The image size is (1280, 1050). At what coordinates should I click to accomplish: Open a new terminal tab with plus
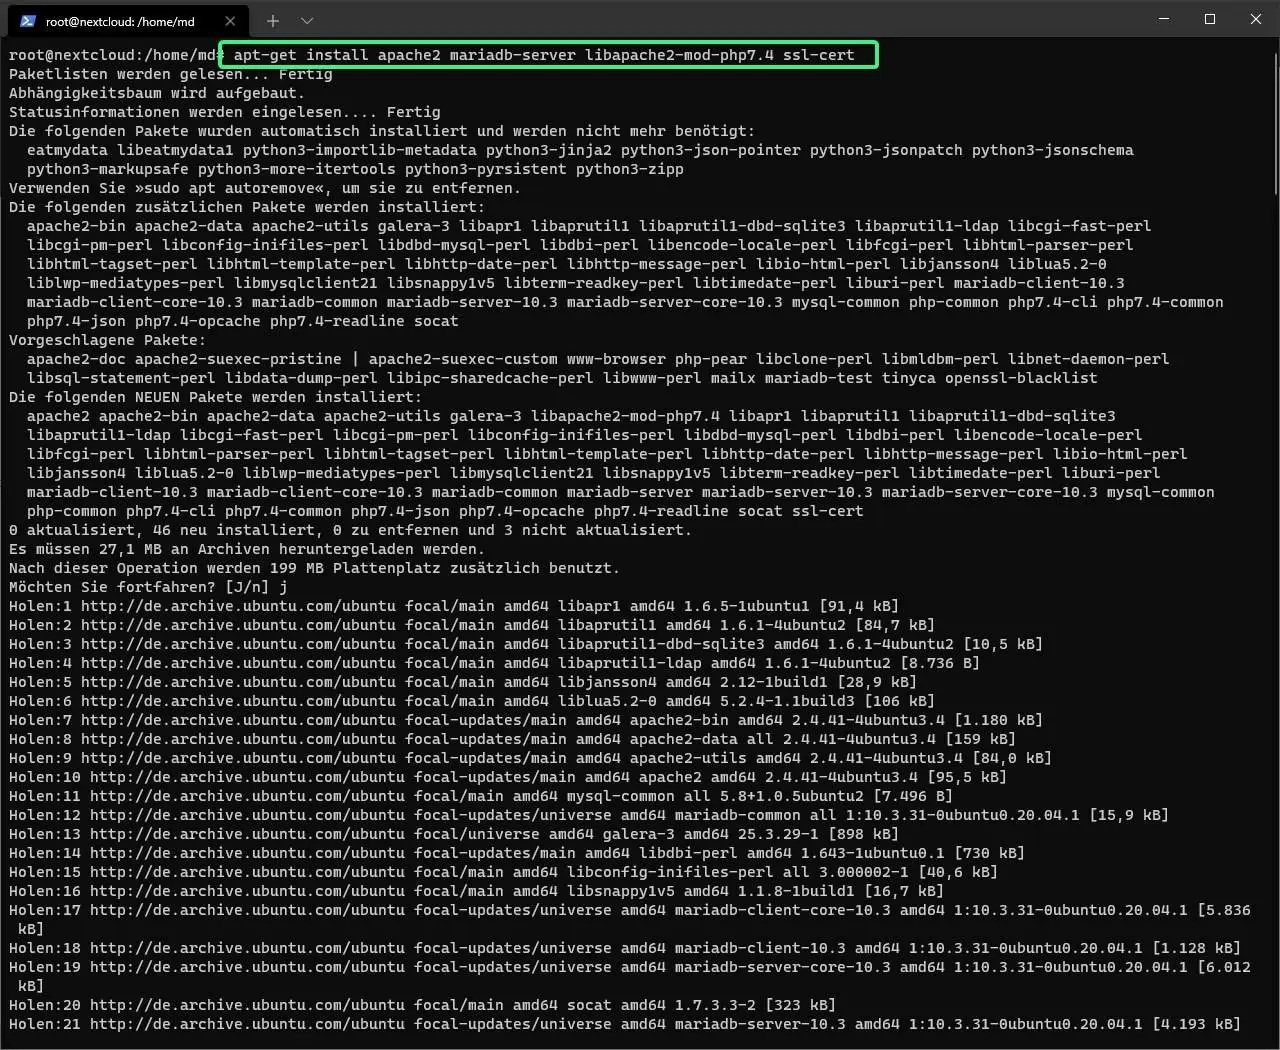[x=272, y=20]
